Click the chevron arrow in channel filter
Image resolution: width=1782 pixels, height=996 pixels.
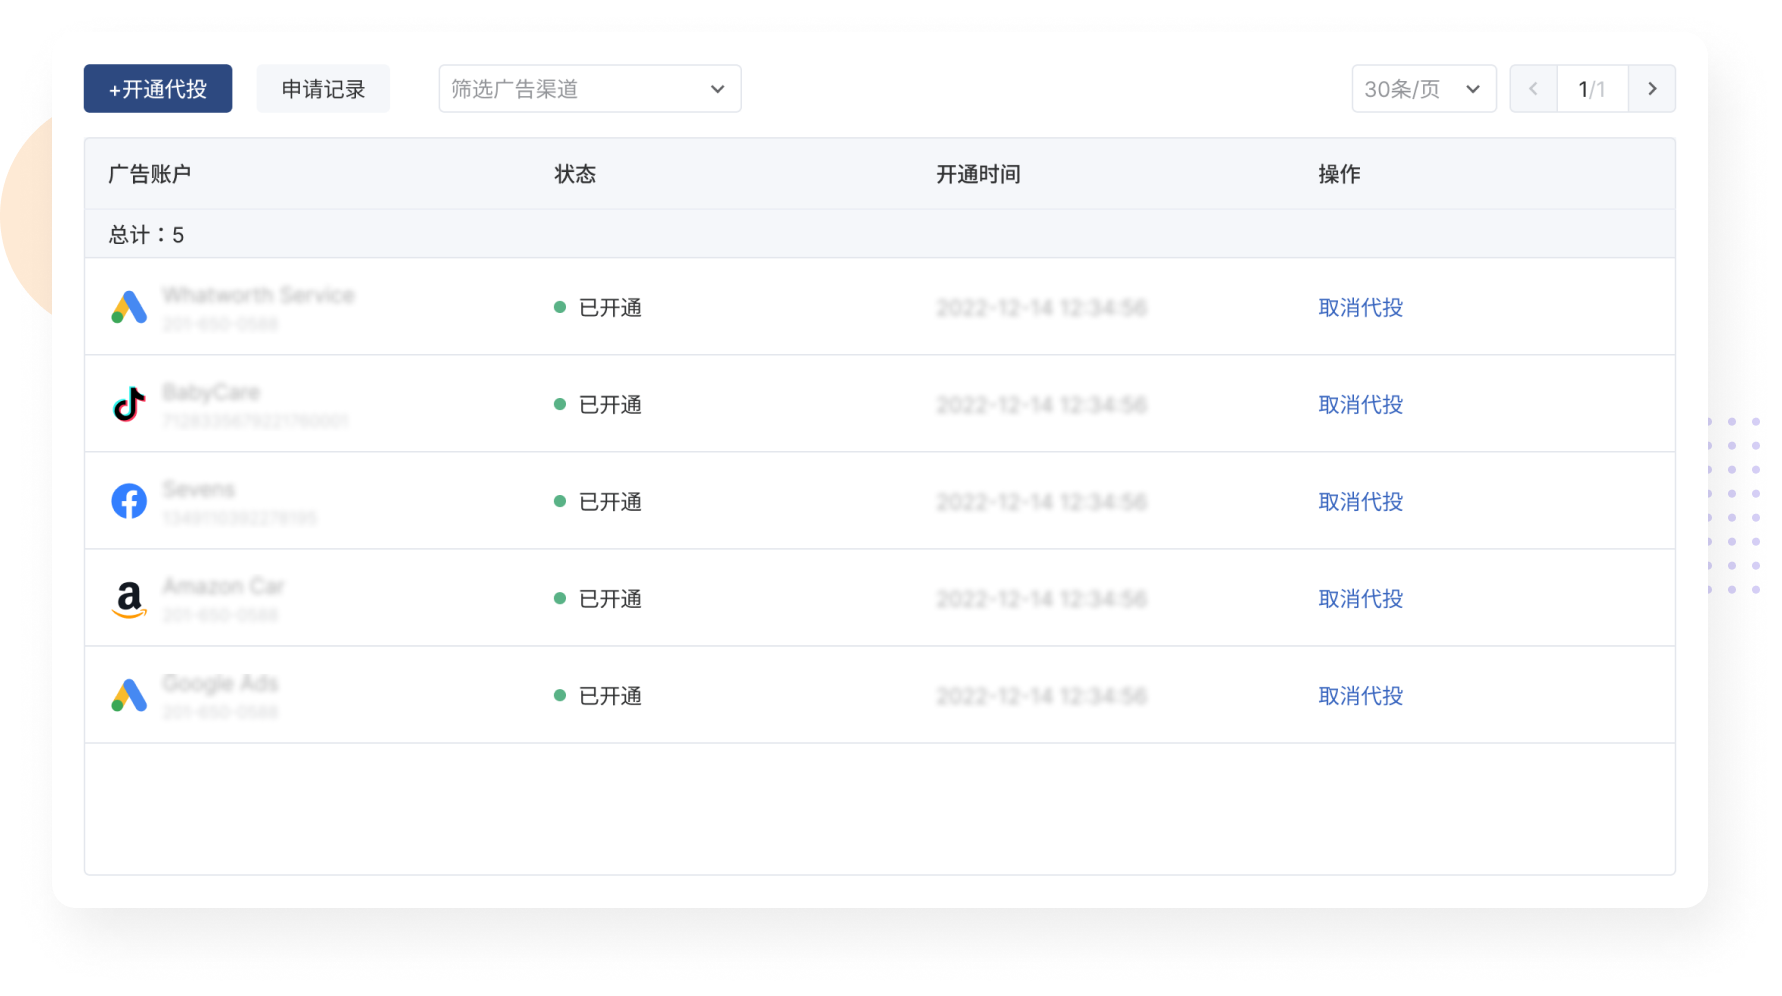tap(717, 89)
